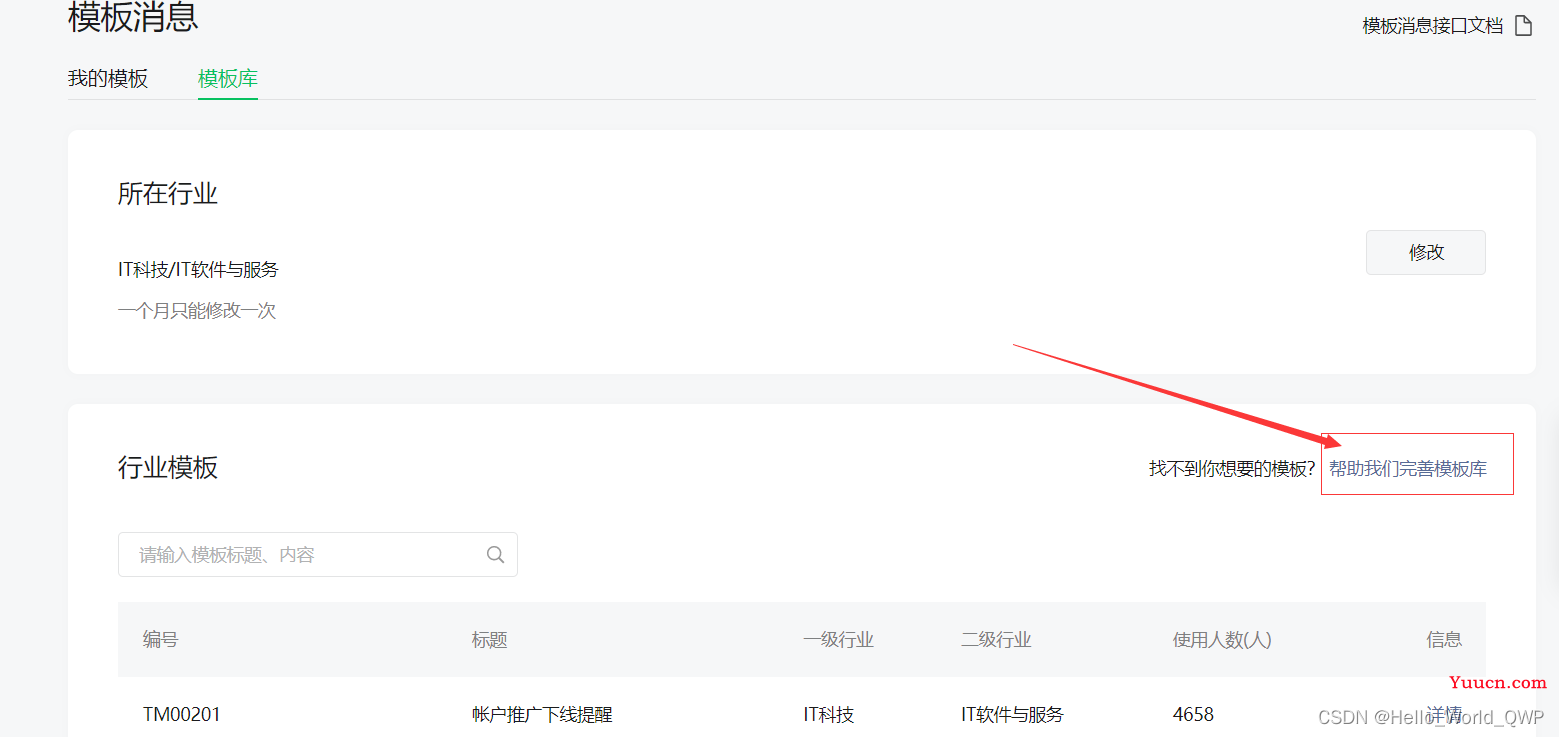Image resolution: width=1559 pixels, height=737 pixels.
Task: Focus the 请输入模板标题、内容 search field
Action: pyautogui.click(x=317, y=555)
